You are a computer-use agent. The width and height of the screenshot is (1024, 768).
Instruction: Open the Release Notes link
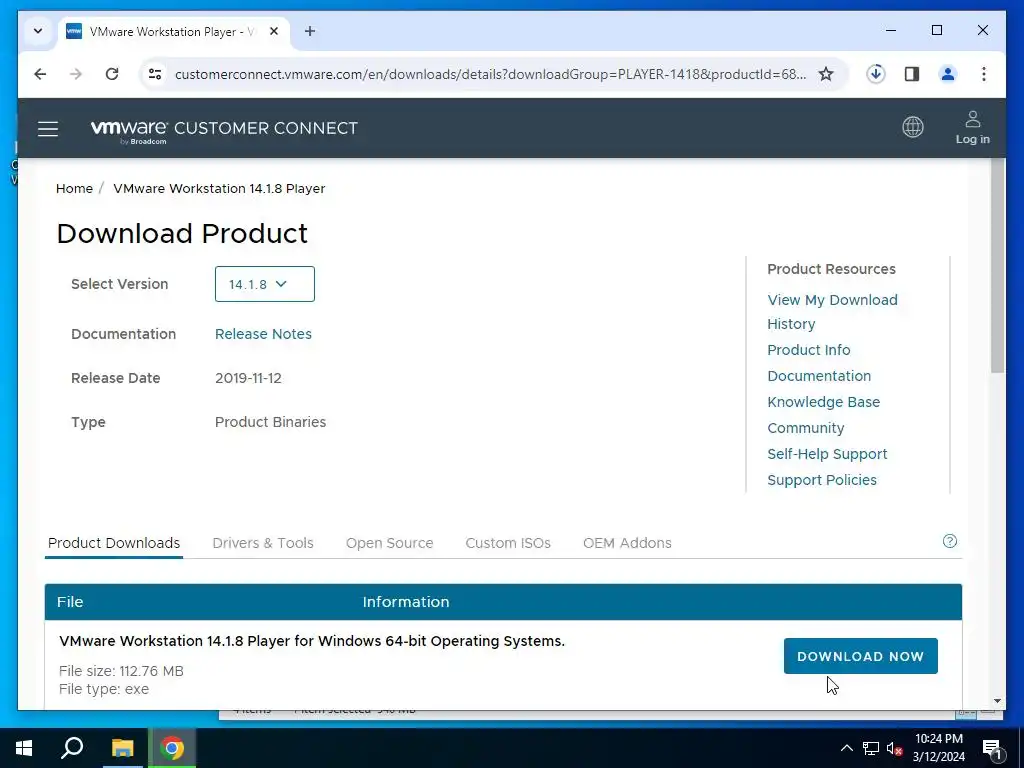pos(263,334)
